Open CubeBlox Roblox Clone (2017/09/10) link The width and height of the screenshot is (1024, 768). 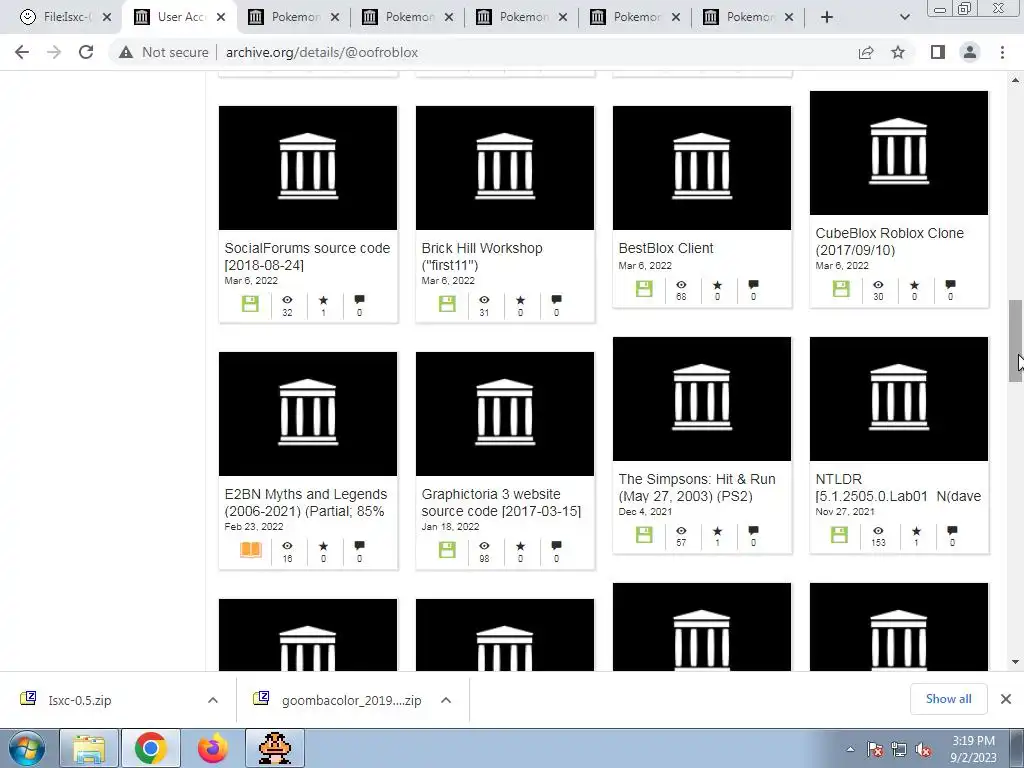889,242
